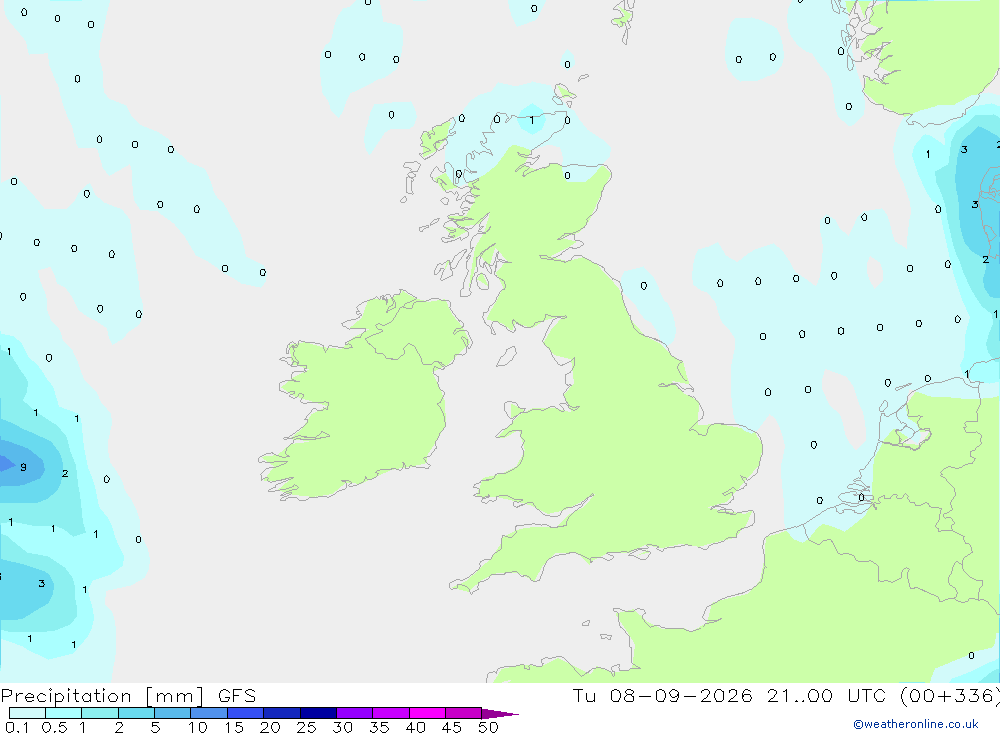This screenshot has height=733, width=1000.
Task: Click the 35–40 mm purple legend swatch
Action: click(x=391, y=713)
